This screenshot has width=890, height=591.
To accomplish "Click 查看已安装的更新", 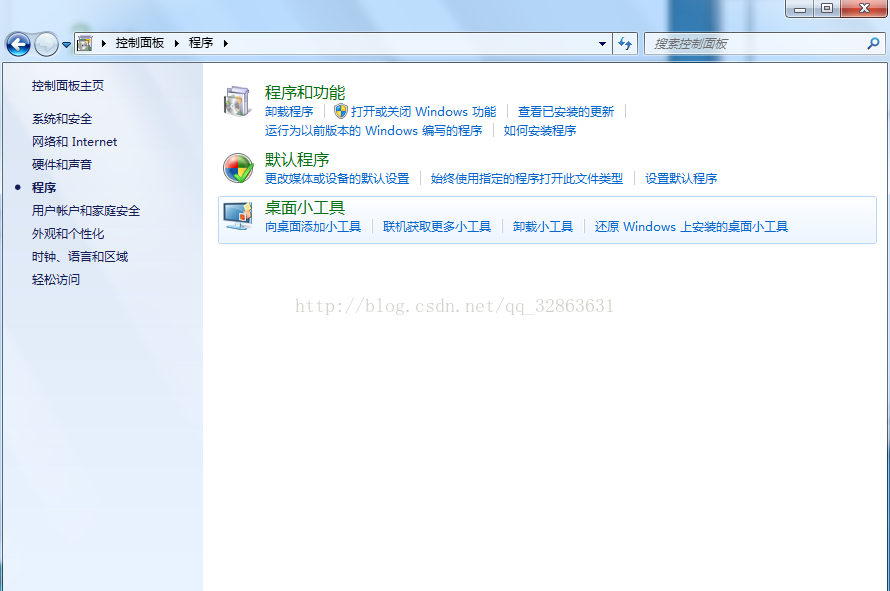I will coord(566,112).
